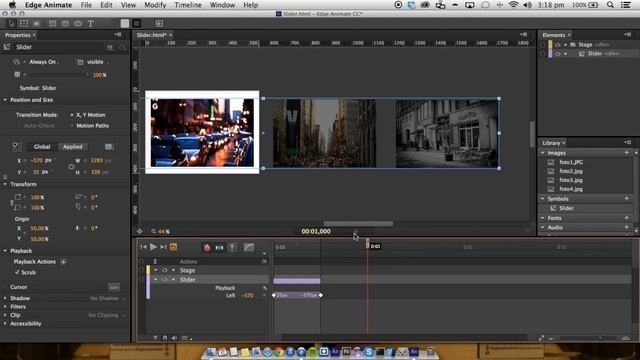The width and height of the screenshot is (640, 360).
Task: Select the Clipping tool in toolbar
Action: 36,23
